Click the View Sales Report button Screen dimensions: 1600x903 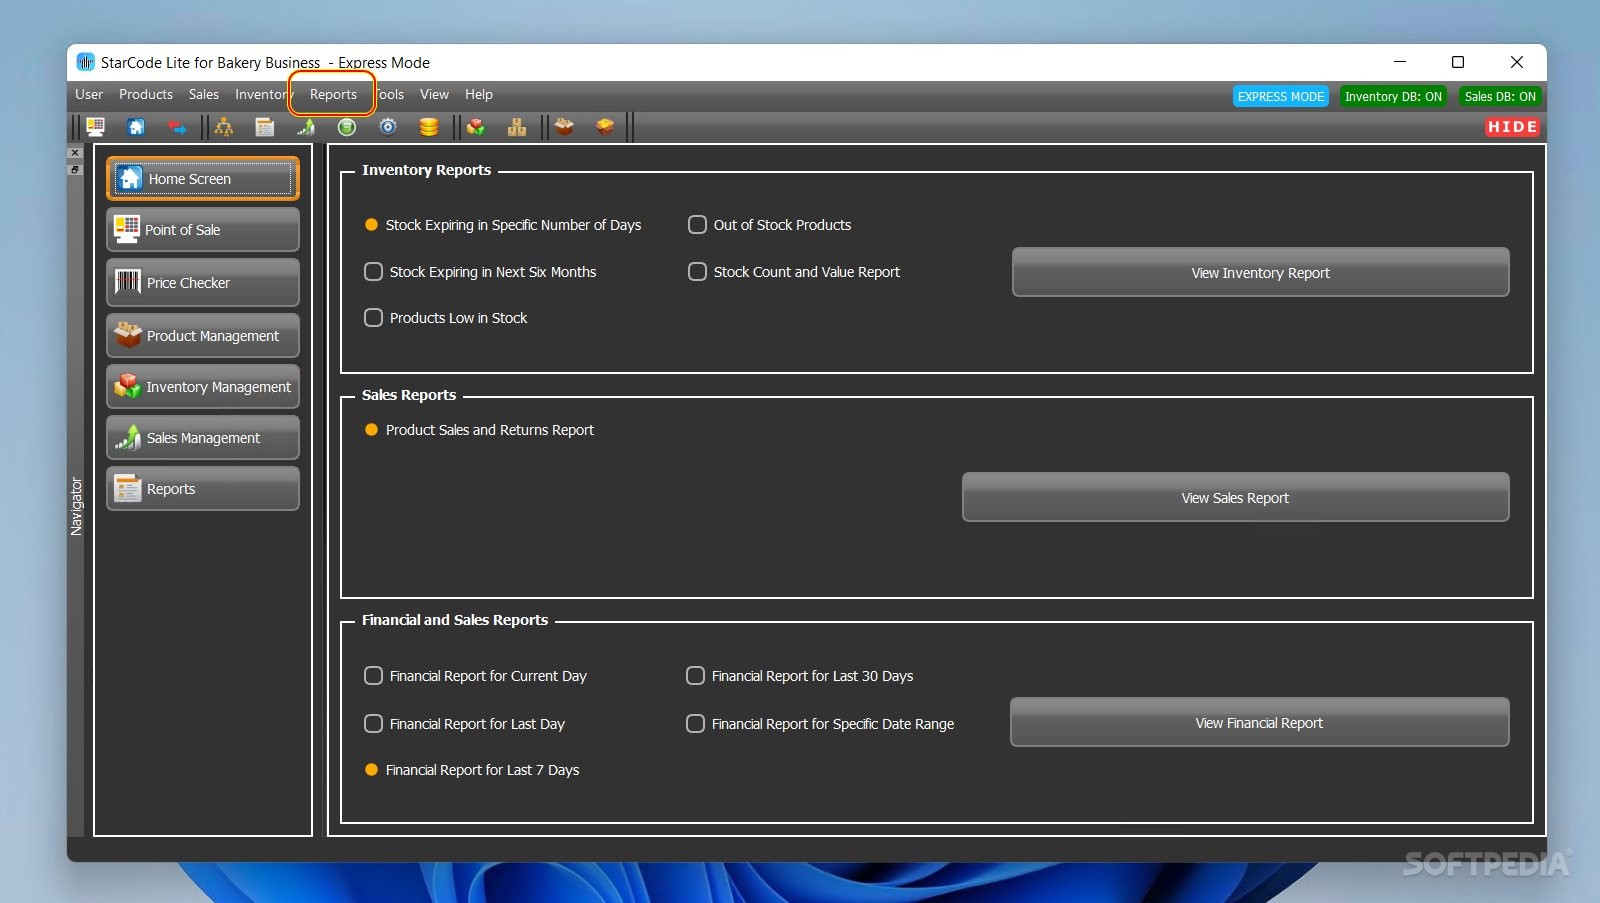[x=1235, y=497]
